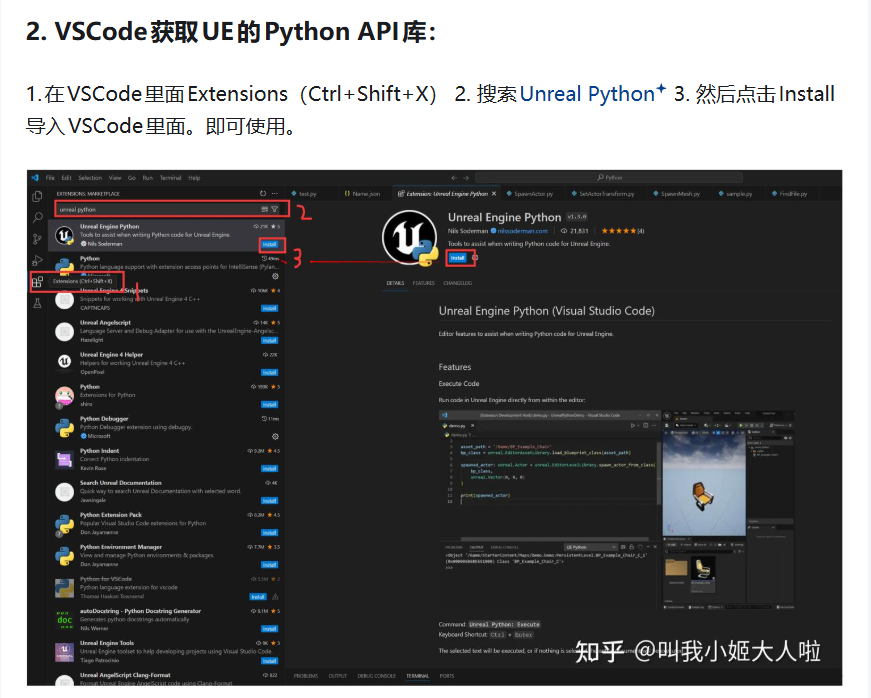Install Unreal Engine 4 Snippets extension
The height and width of the screenshot is (698, 871).
(270, 308)
